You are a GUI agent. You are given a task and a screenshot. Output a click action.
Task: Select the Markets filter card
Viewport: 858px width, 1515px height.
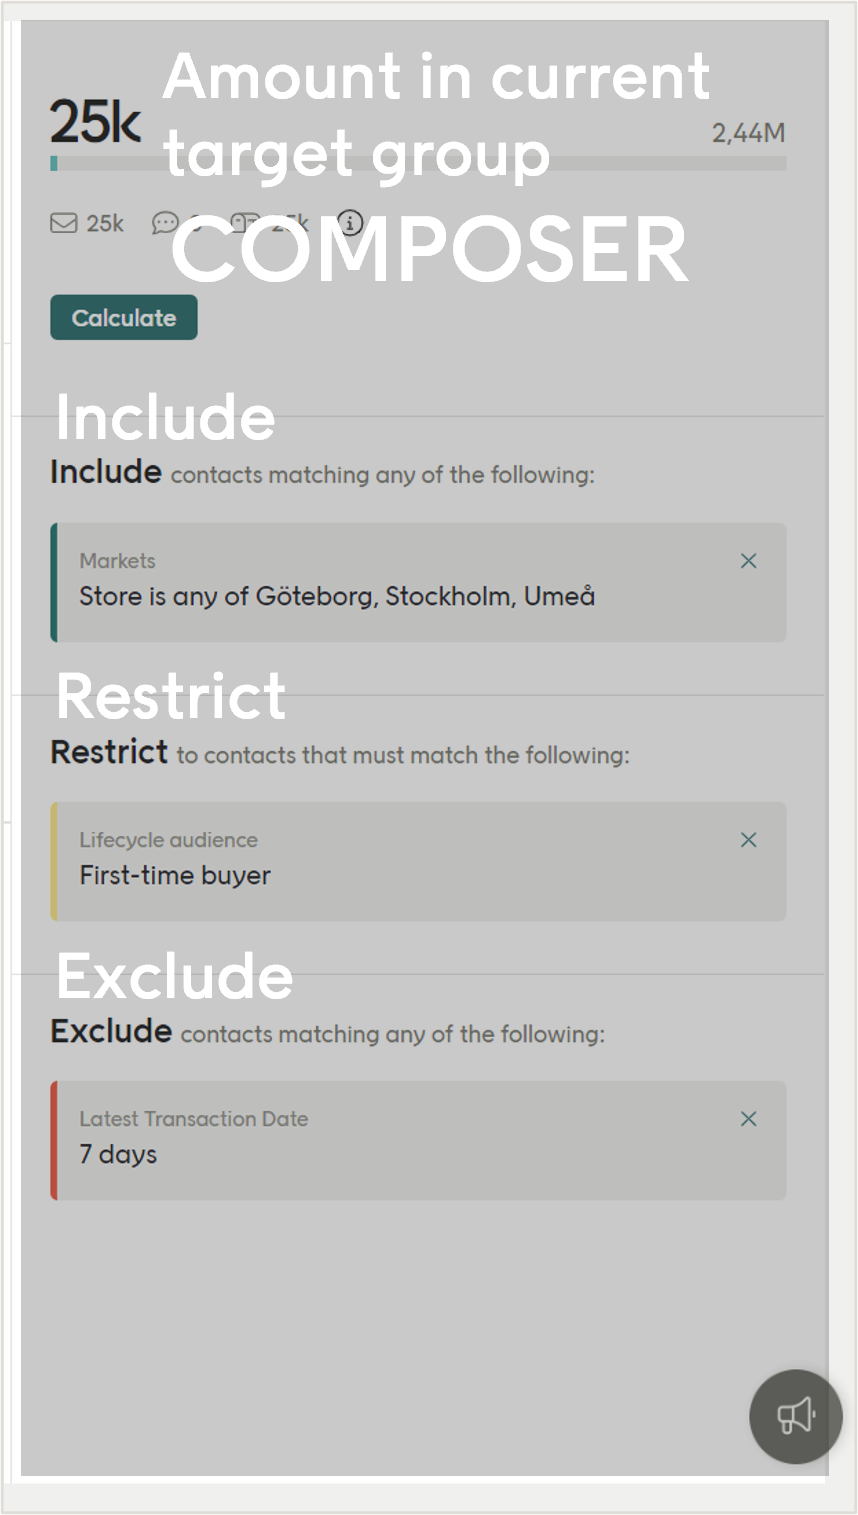tap(400, 583)
